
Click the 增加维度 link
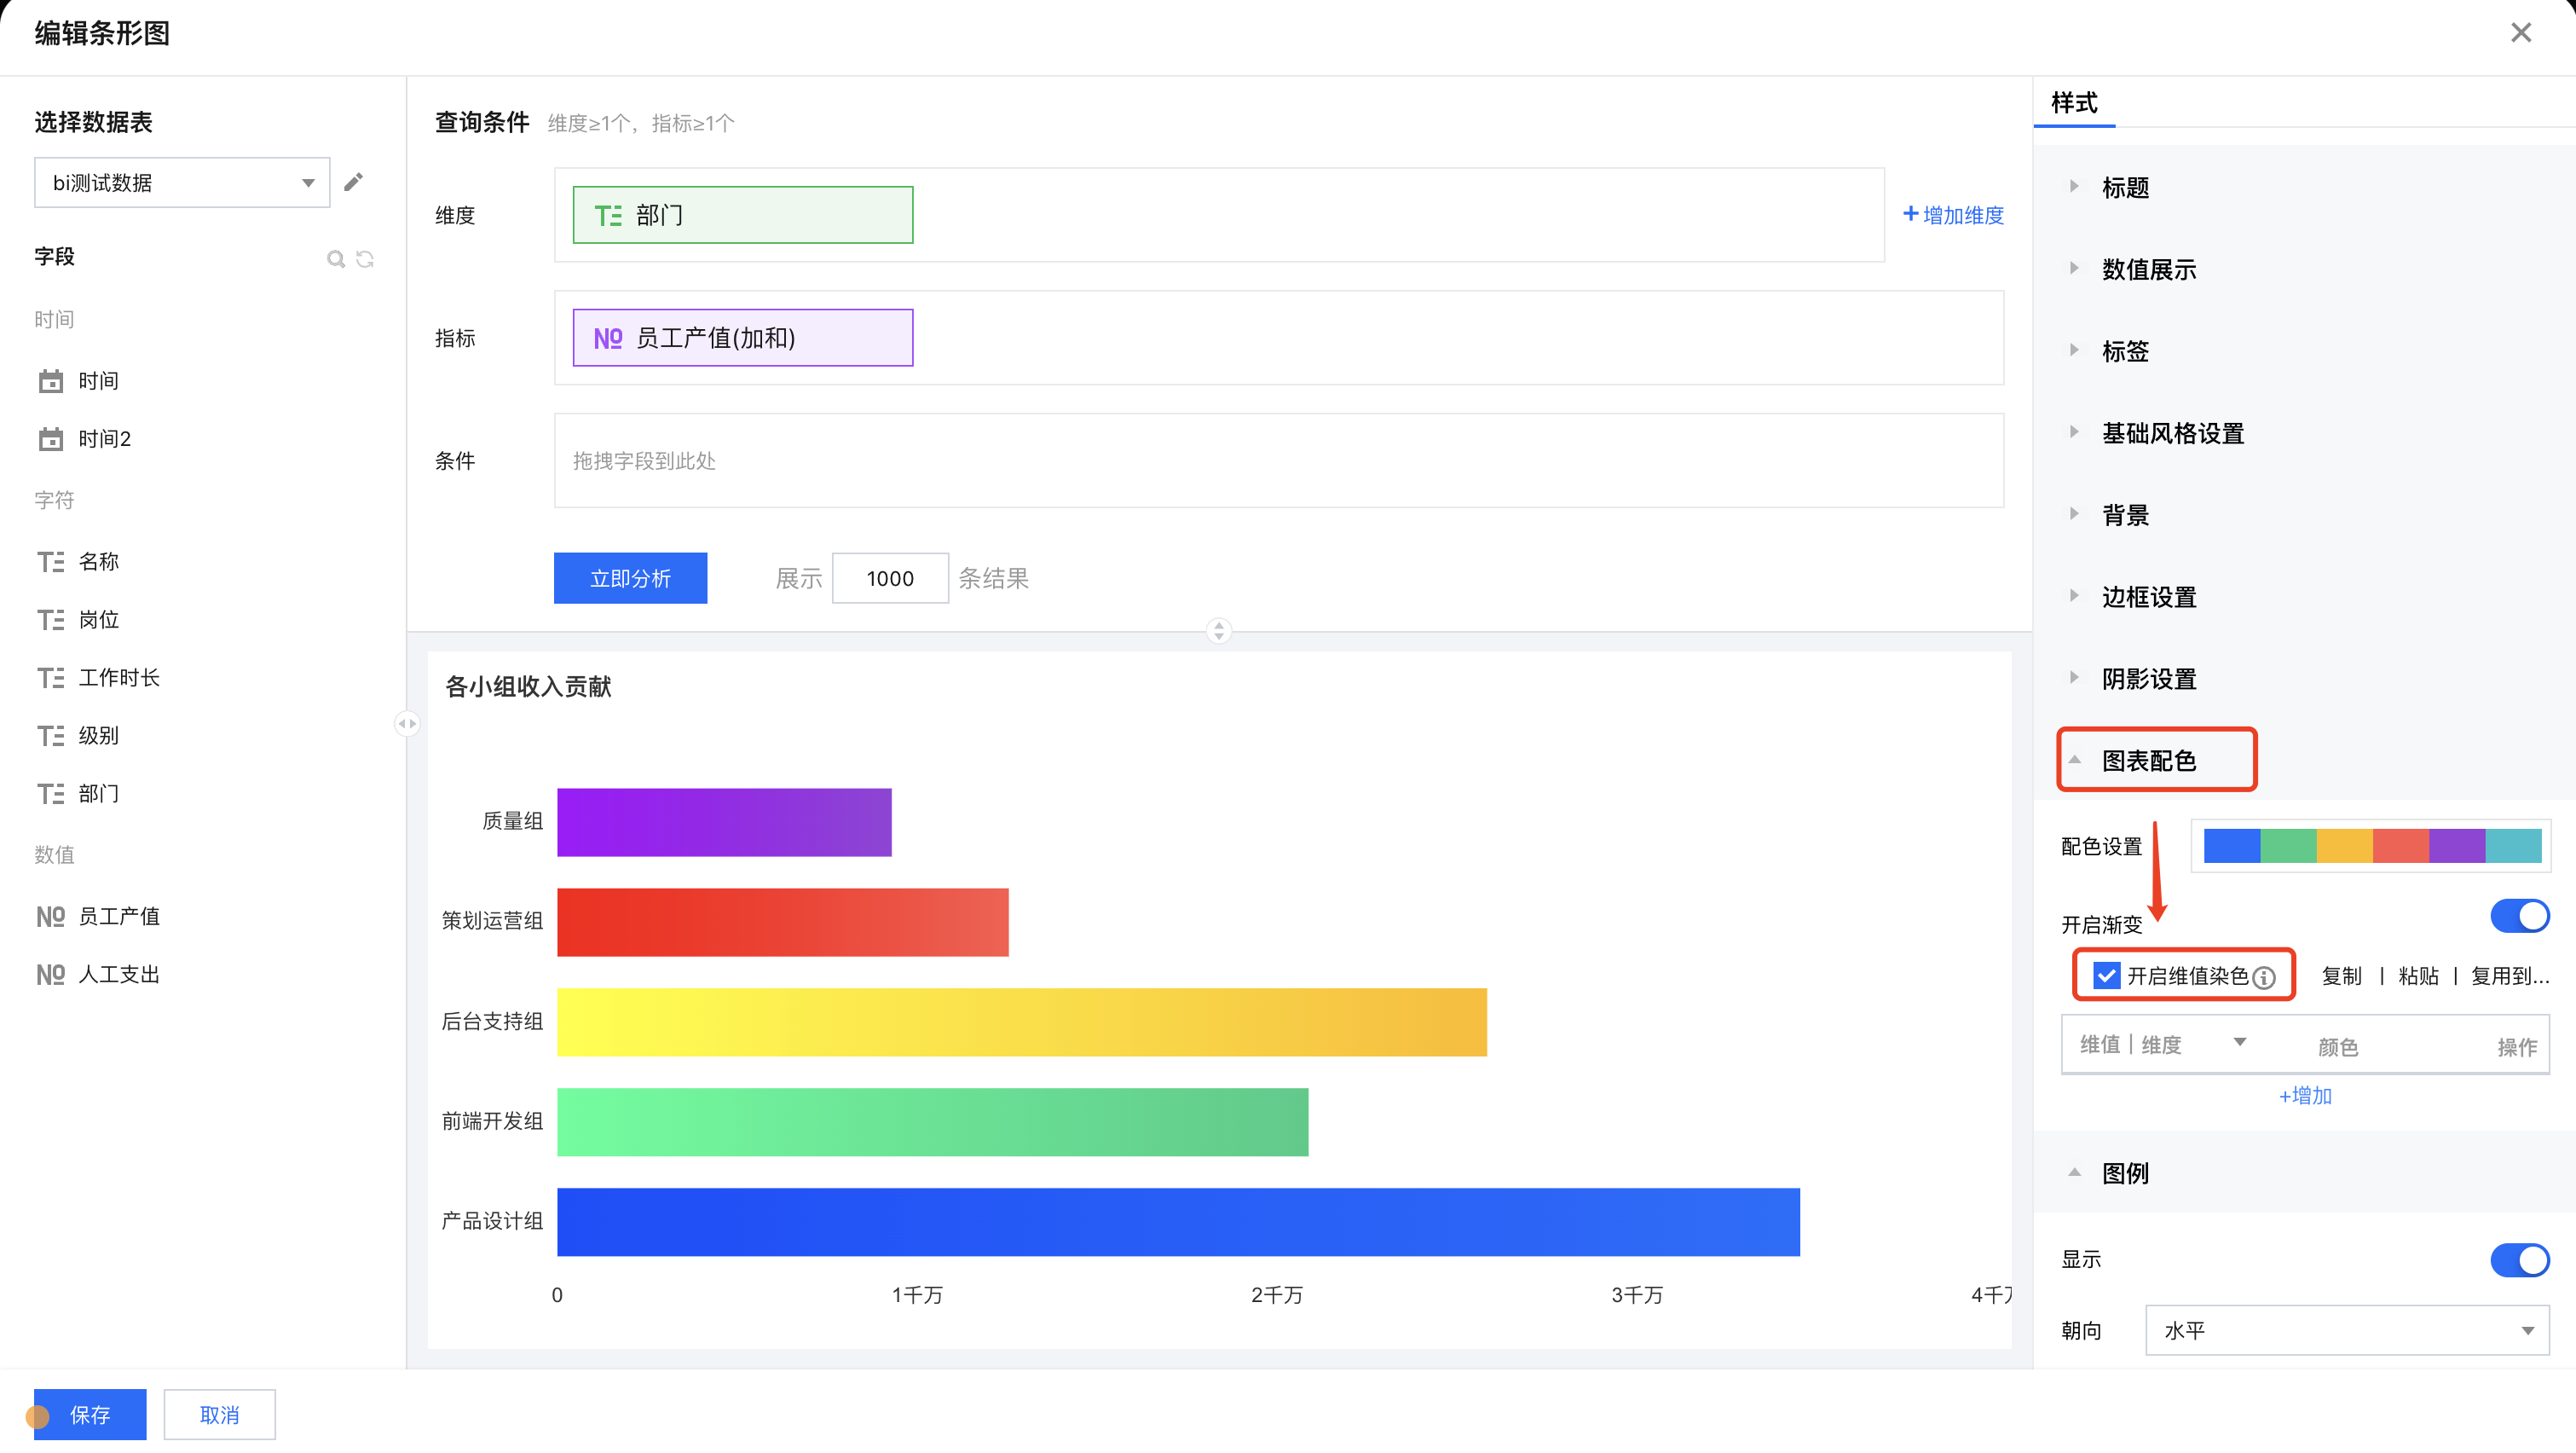[x=1953, y=215]
